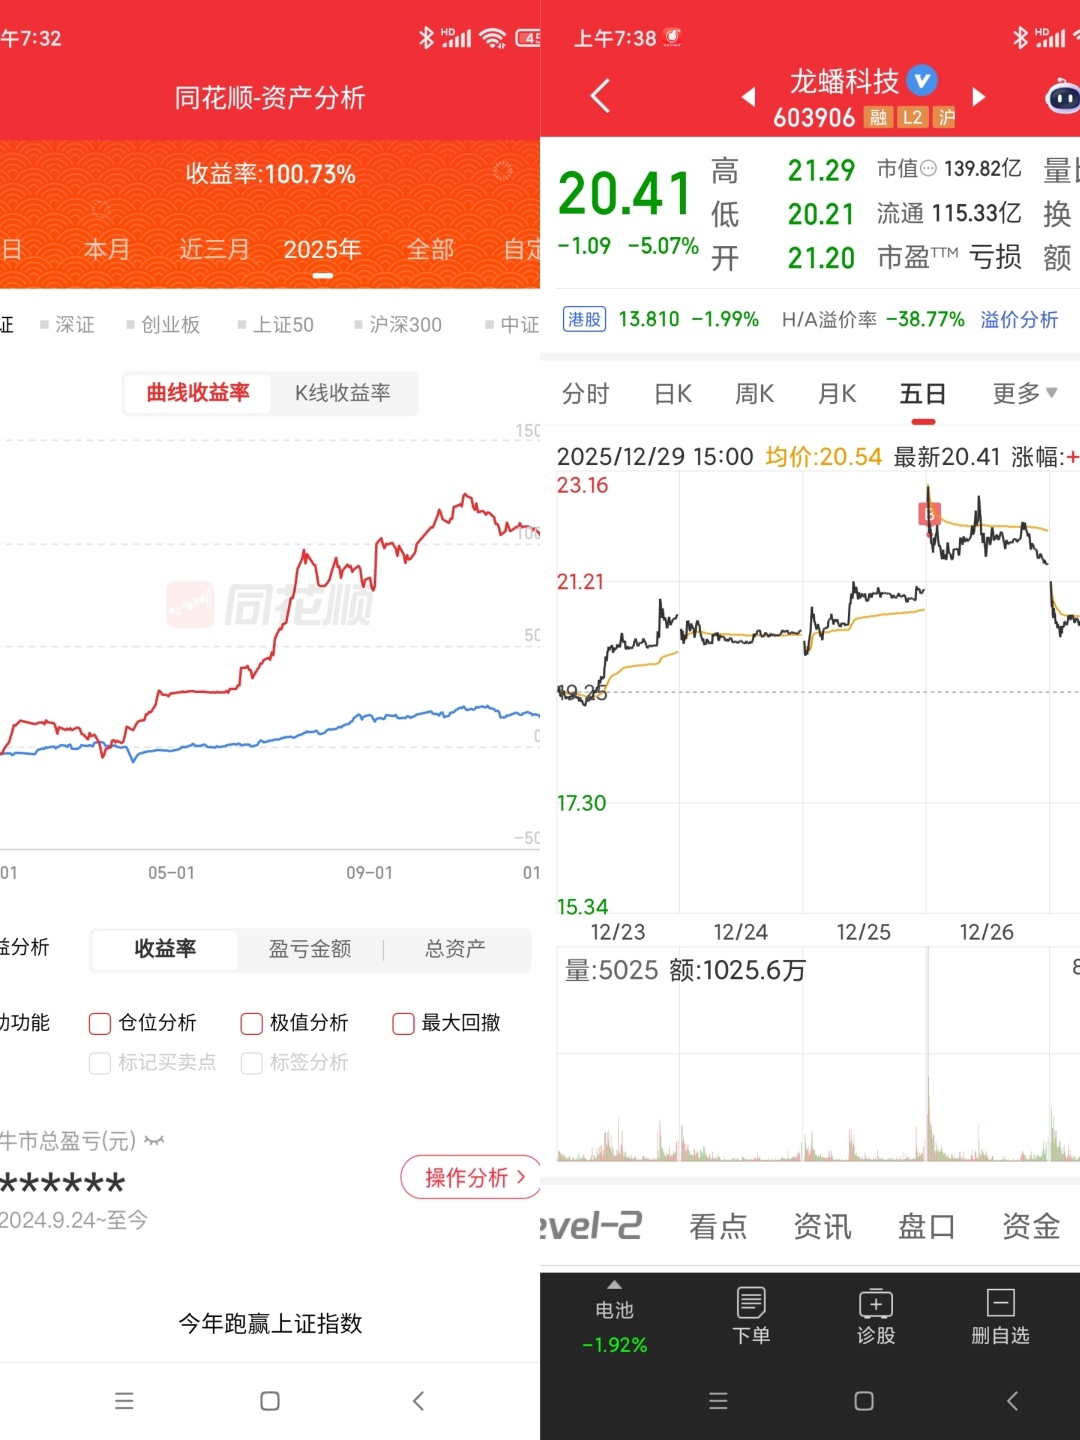Open 盘口 order book tab

point(927,1227)
